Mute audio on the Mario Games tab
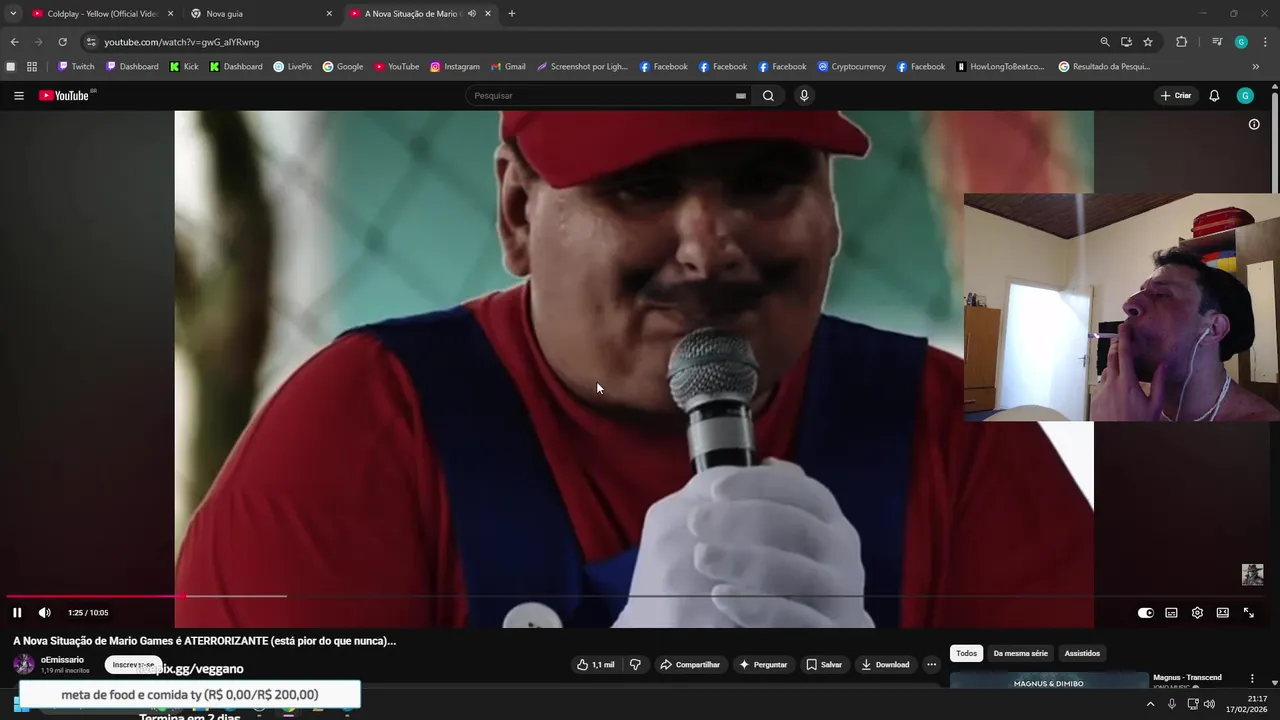This screenshot has height=720, width=1280. click(472, 14)
